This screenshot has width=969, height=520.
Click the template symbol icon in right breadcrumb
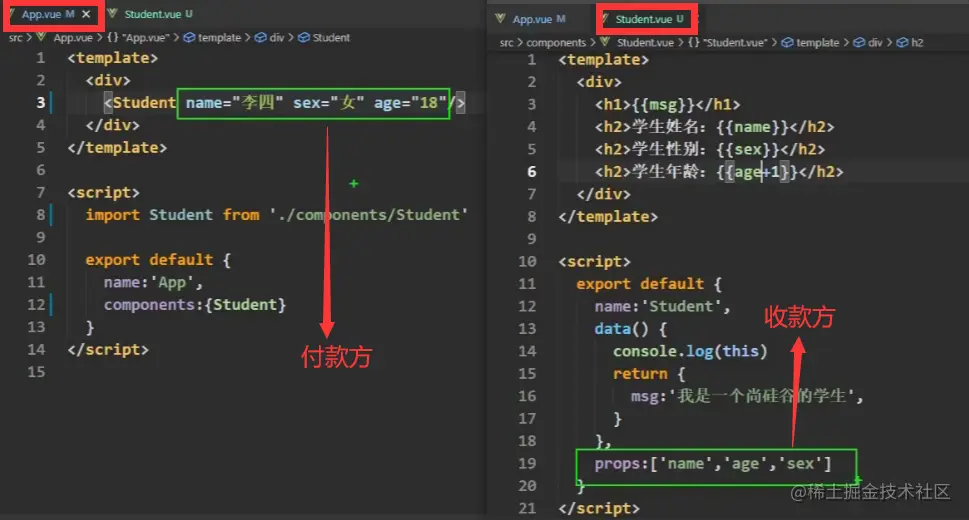coord(787,43)
